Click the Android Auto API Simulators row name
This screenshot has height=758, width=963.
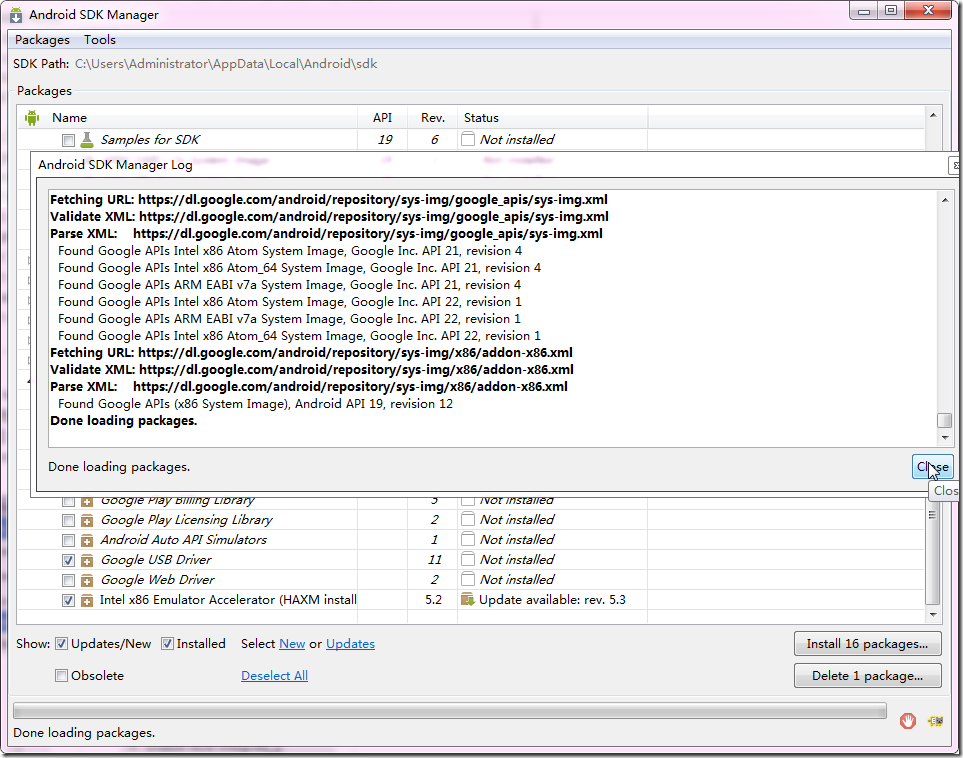point(184,539)
